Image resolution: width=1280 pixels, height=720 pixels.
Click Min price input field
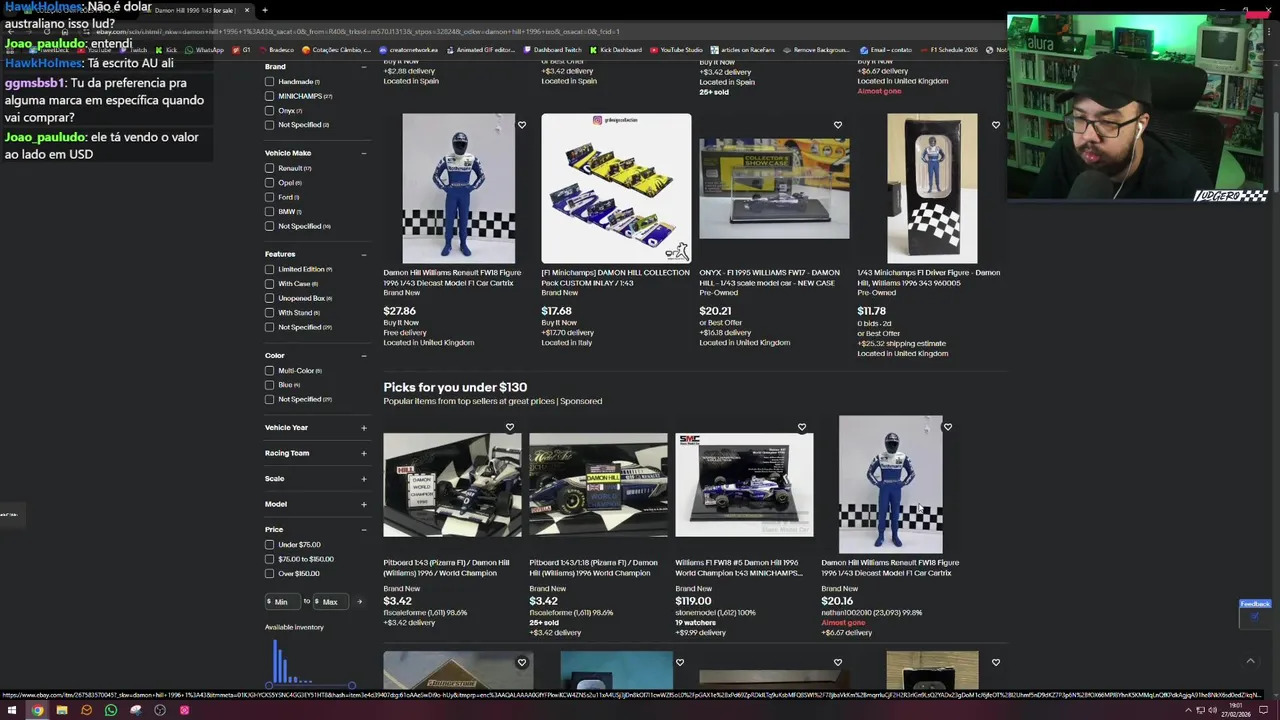284,602
